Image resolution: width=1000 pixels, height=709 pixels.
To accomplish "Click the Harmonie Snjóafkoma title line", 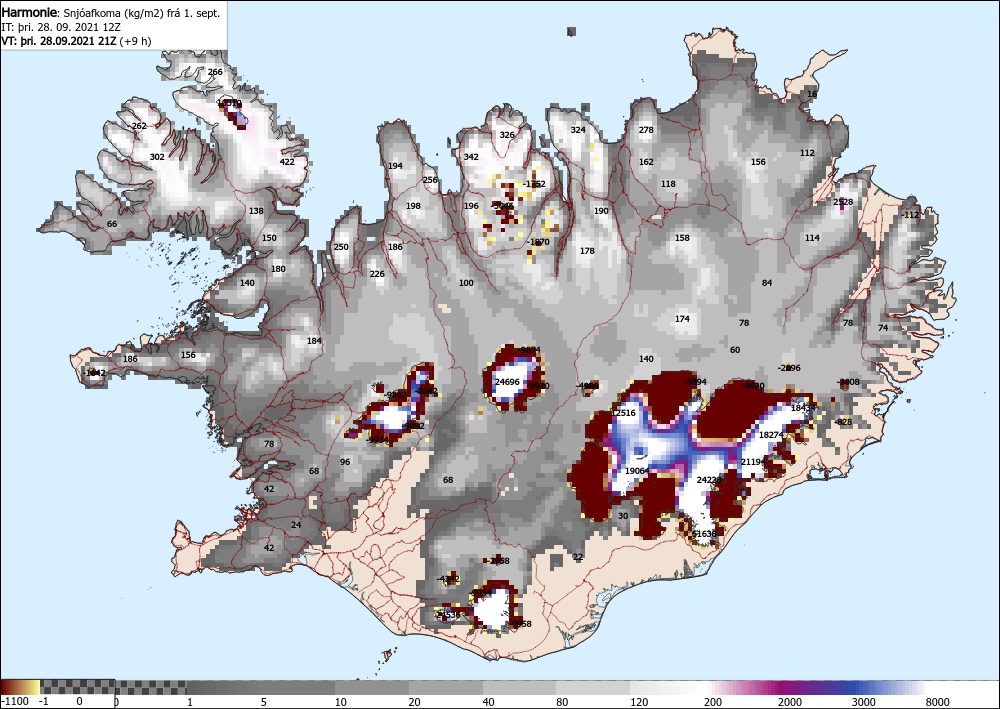I will click(111, 13).
